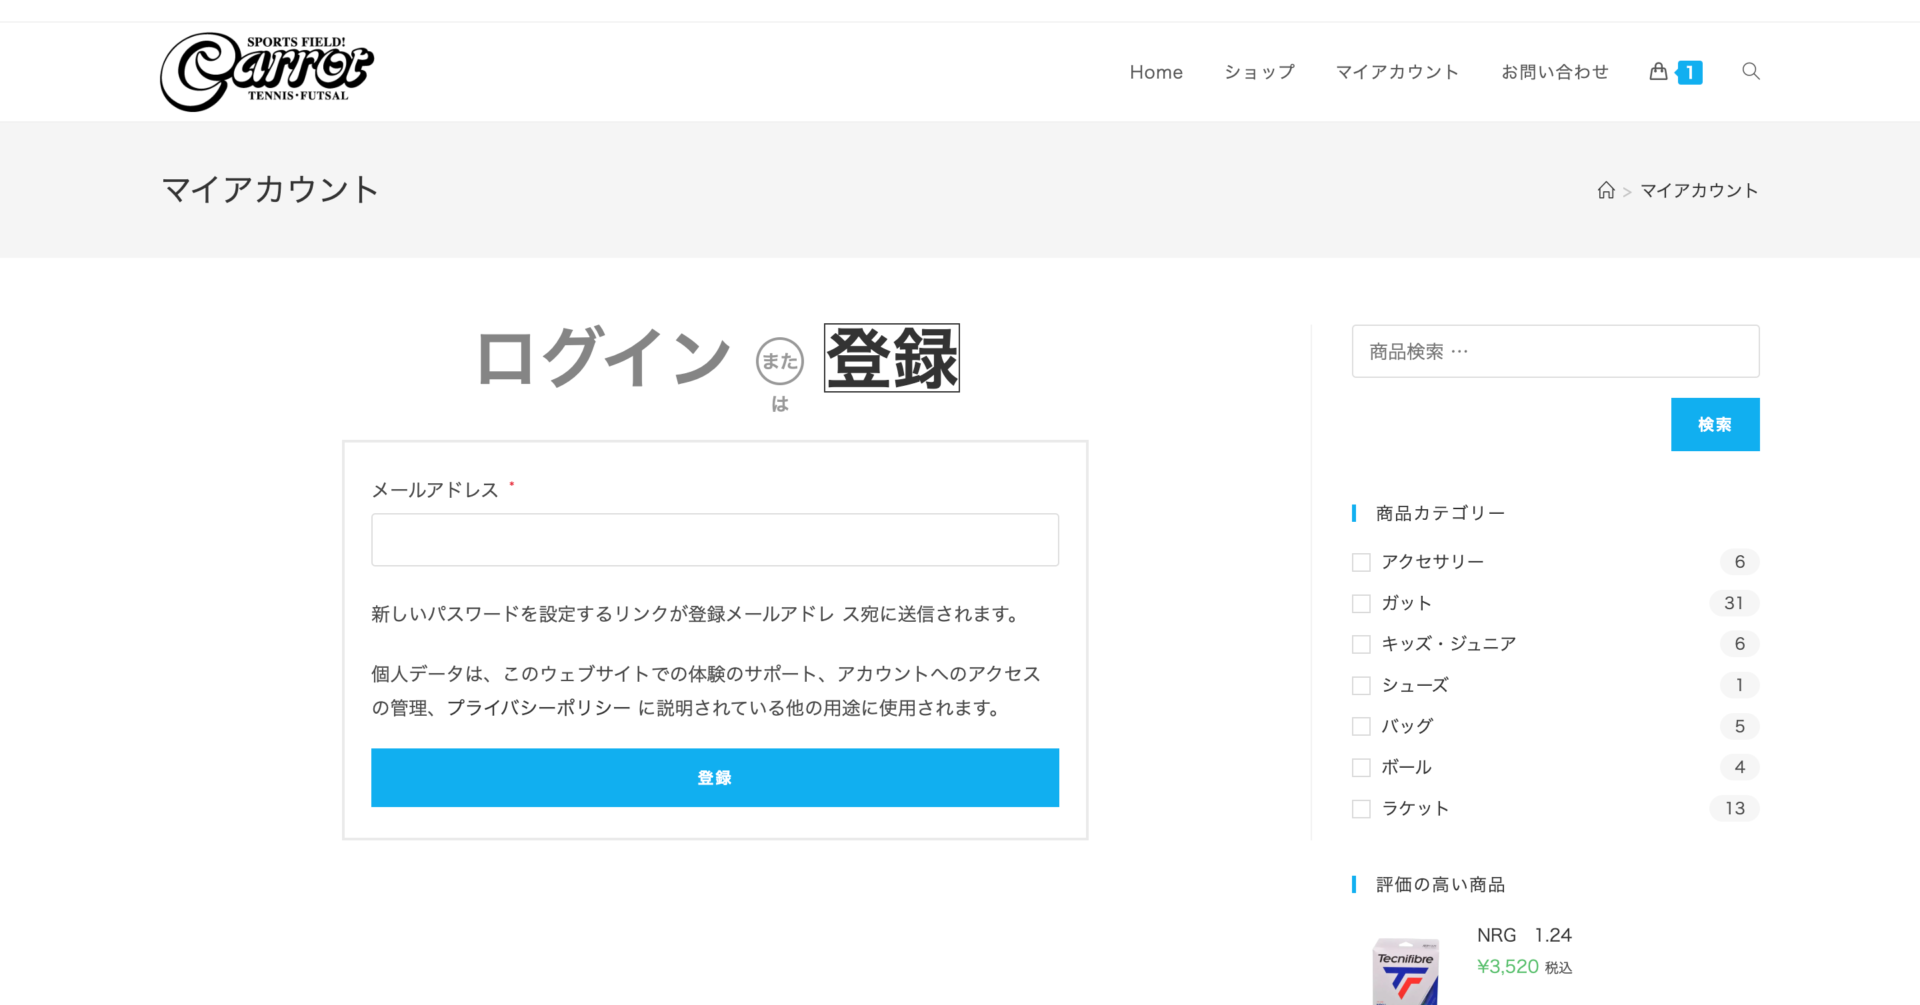Open the shopping cart icon

[1658, 71]
